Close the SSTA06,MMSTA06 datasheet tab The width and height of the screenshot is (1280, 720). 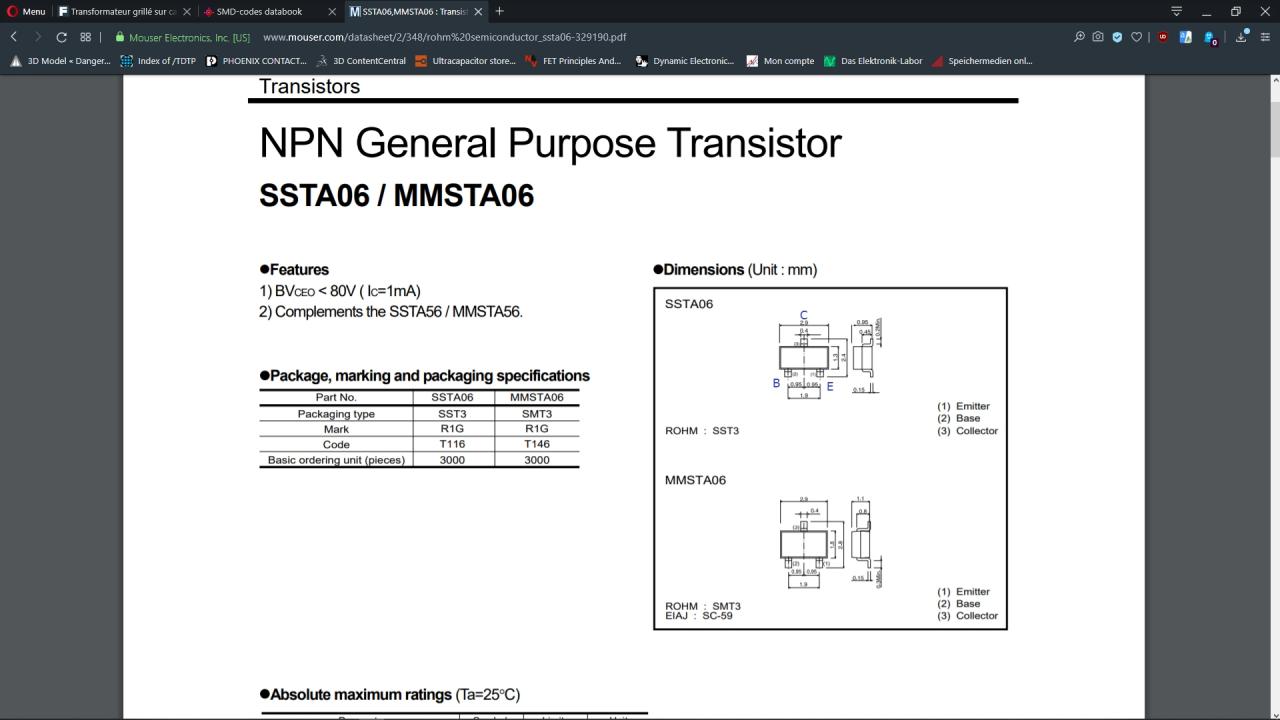(x=478, y=12)
